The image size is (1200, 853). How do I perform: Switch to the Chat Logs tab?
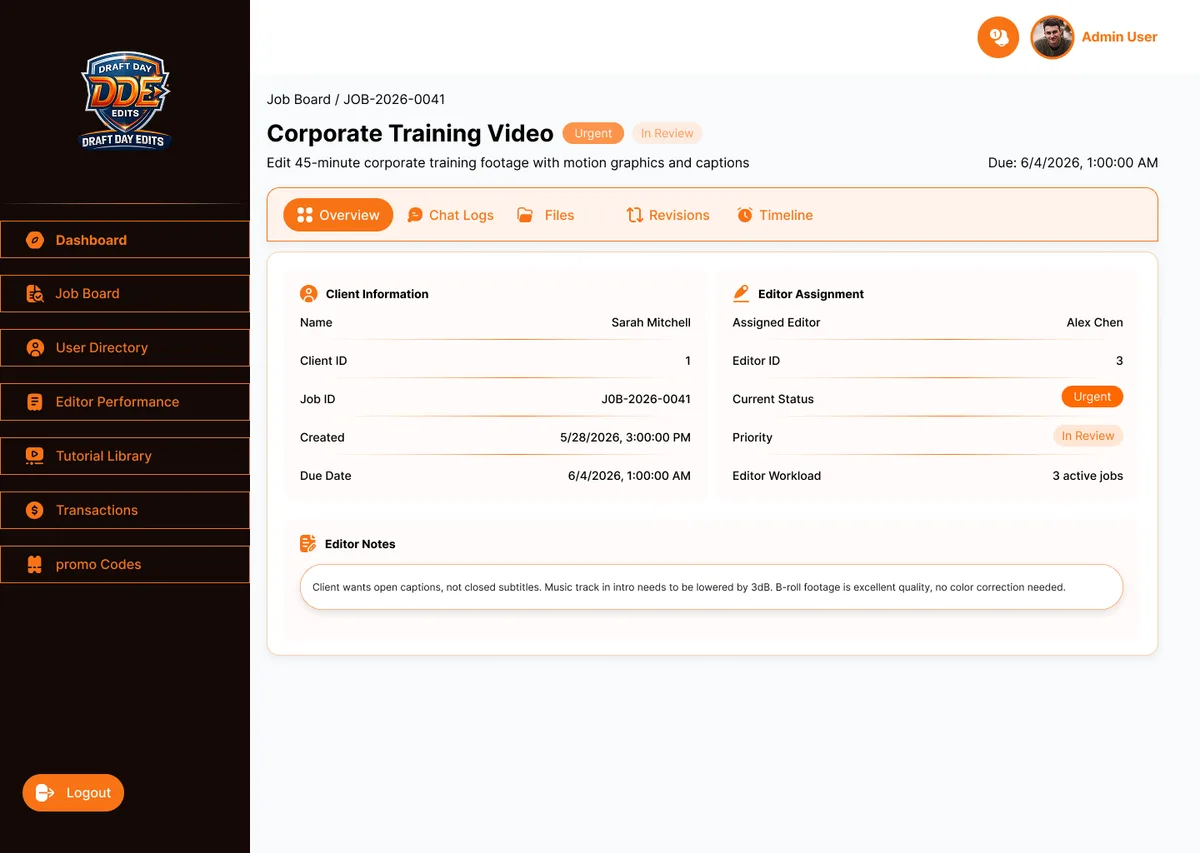[x=451, y=215]
